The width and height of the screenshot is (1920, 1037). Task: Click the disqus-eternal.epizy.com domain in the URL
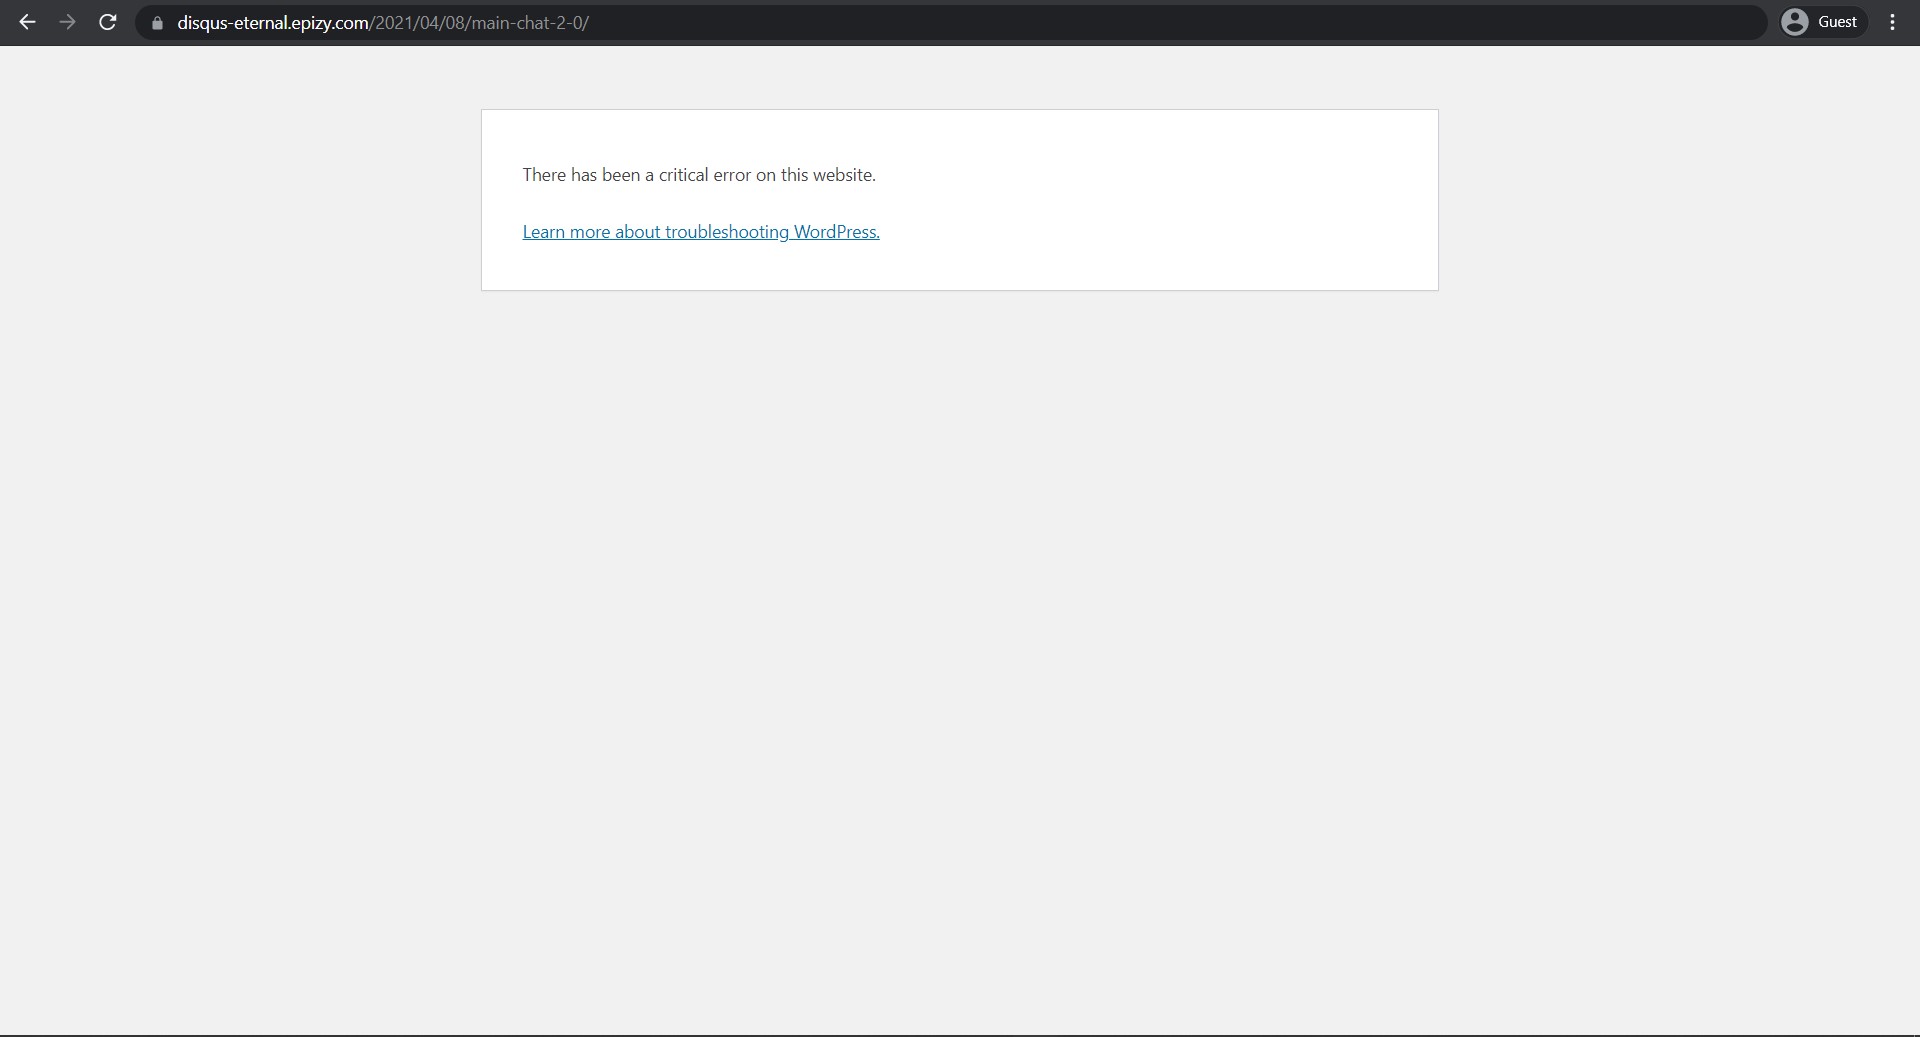pos(272,23)
